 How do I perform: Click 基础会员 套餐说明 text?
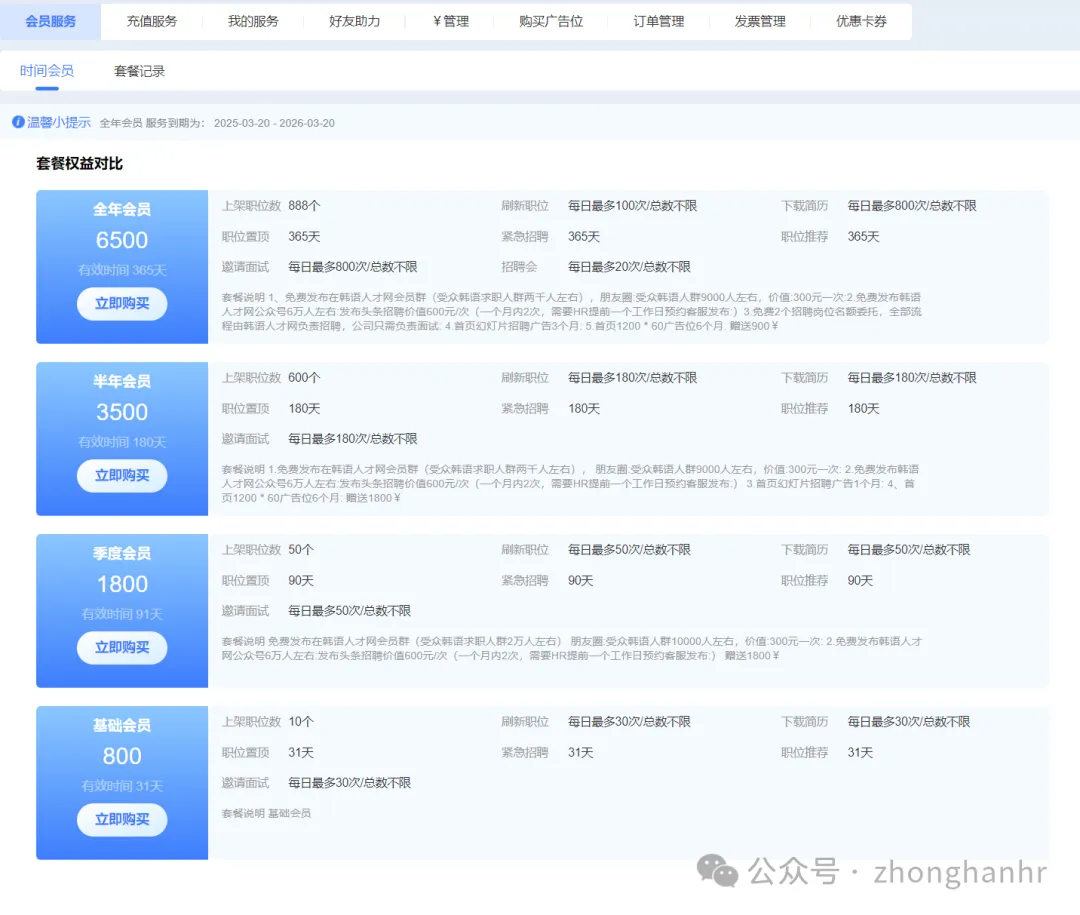(x=266, y=813)
